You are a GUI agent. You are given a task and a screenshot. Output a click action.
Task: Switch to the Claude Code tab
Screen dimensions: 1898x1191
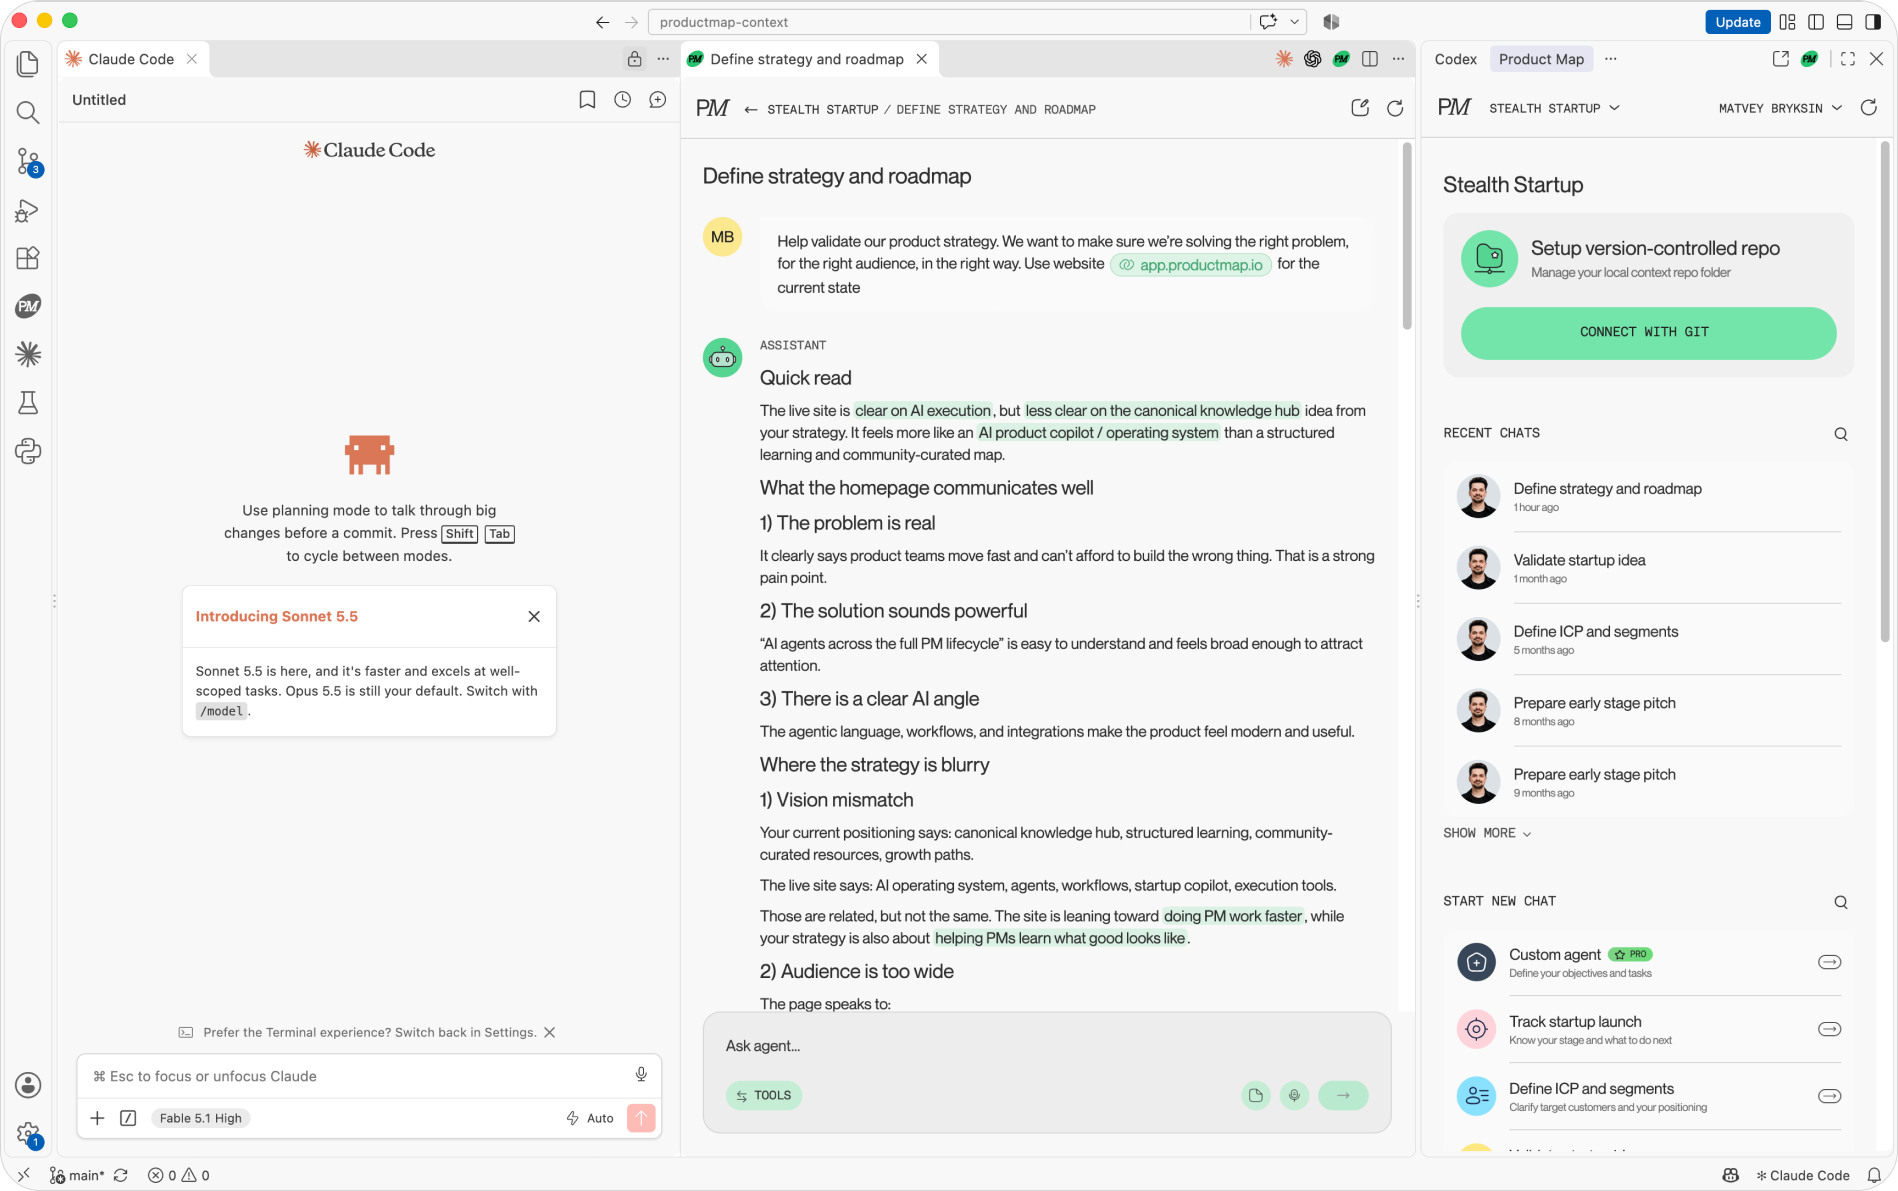point(131,59)
